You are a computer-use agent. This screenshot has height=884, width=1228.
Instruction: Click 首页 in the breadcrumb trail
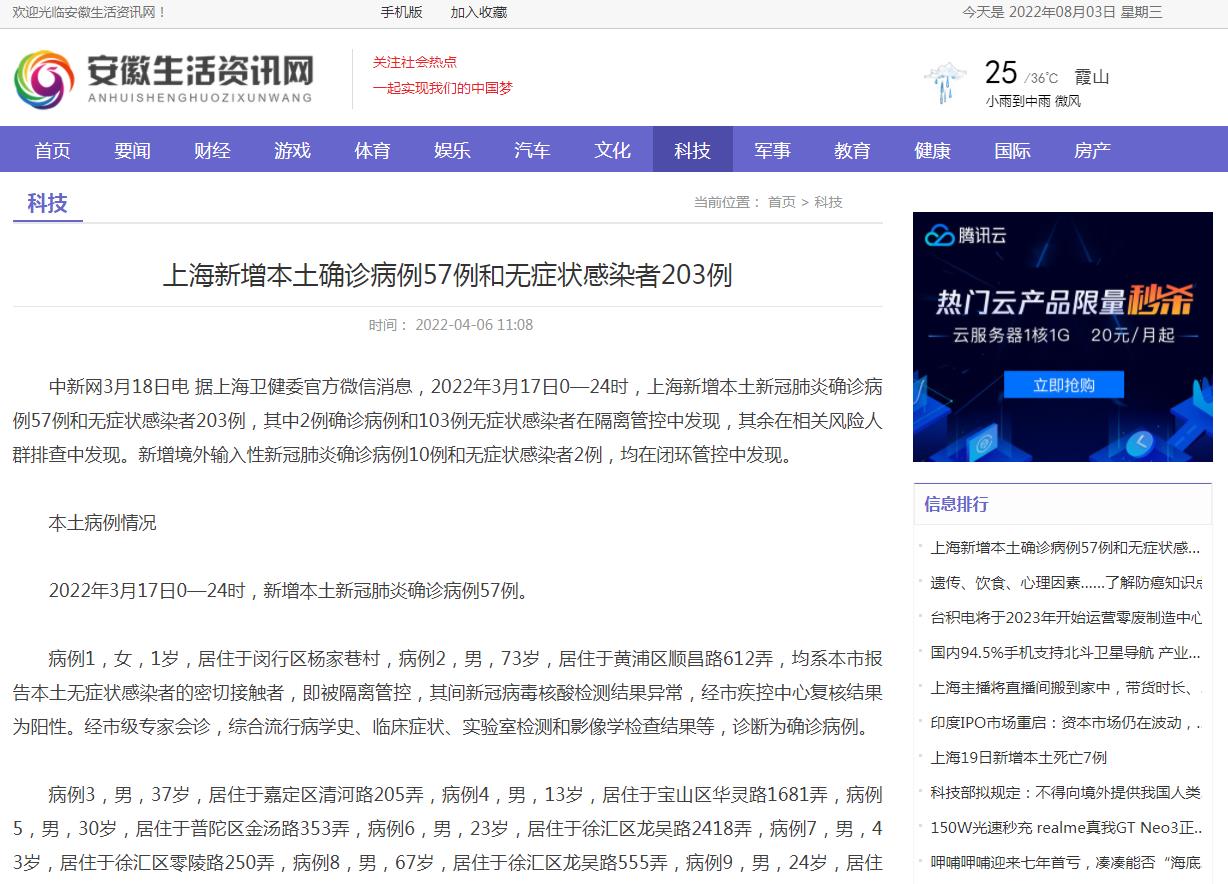[782, 202]
